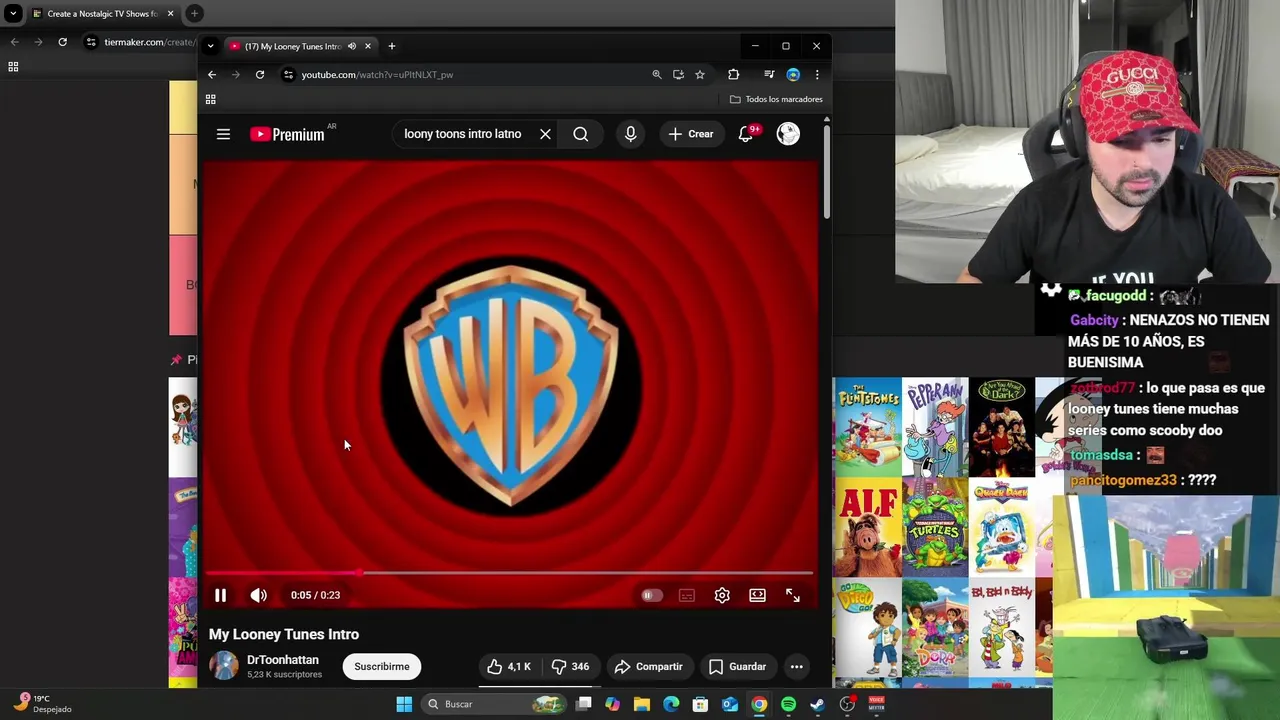1280x720 pixels.
Task: Clear the YouTube search text
Action: pyautogui.click(x=545, y=134)
